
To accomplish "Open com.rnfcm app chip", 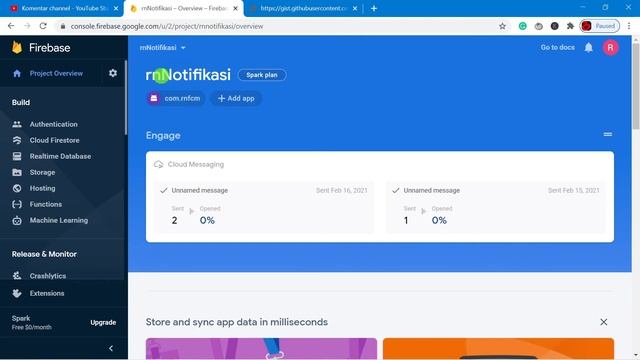I will 176,98.
